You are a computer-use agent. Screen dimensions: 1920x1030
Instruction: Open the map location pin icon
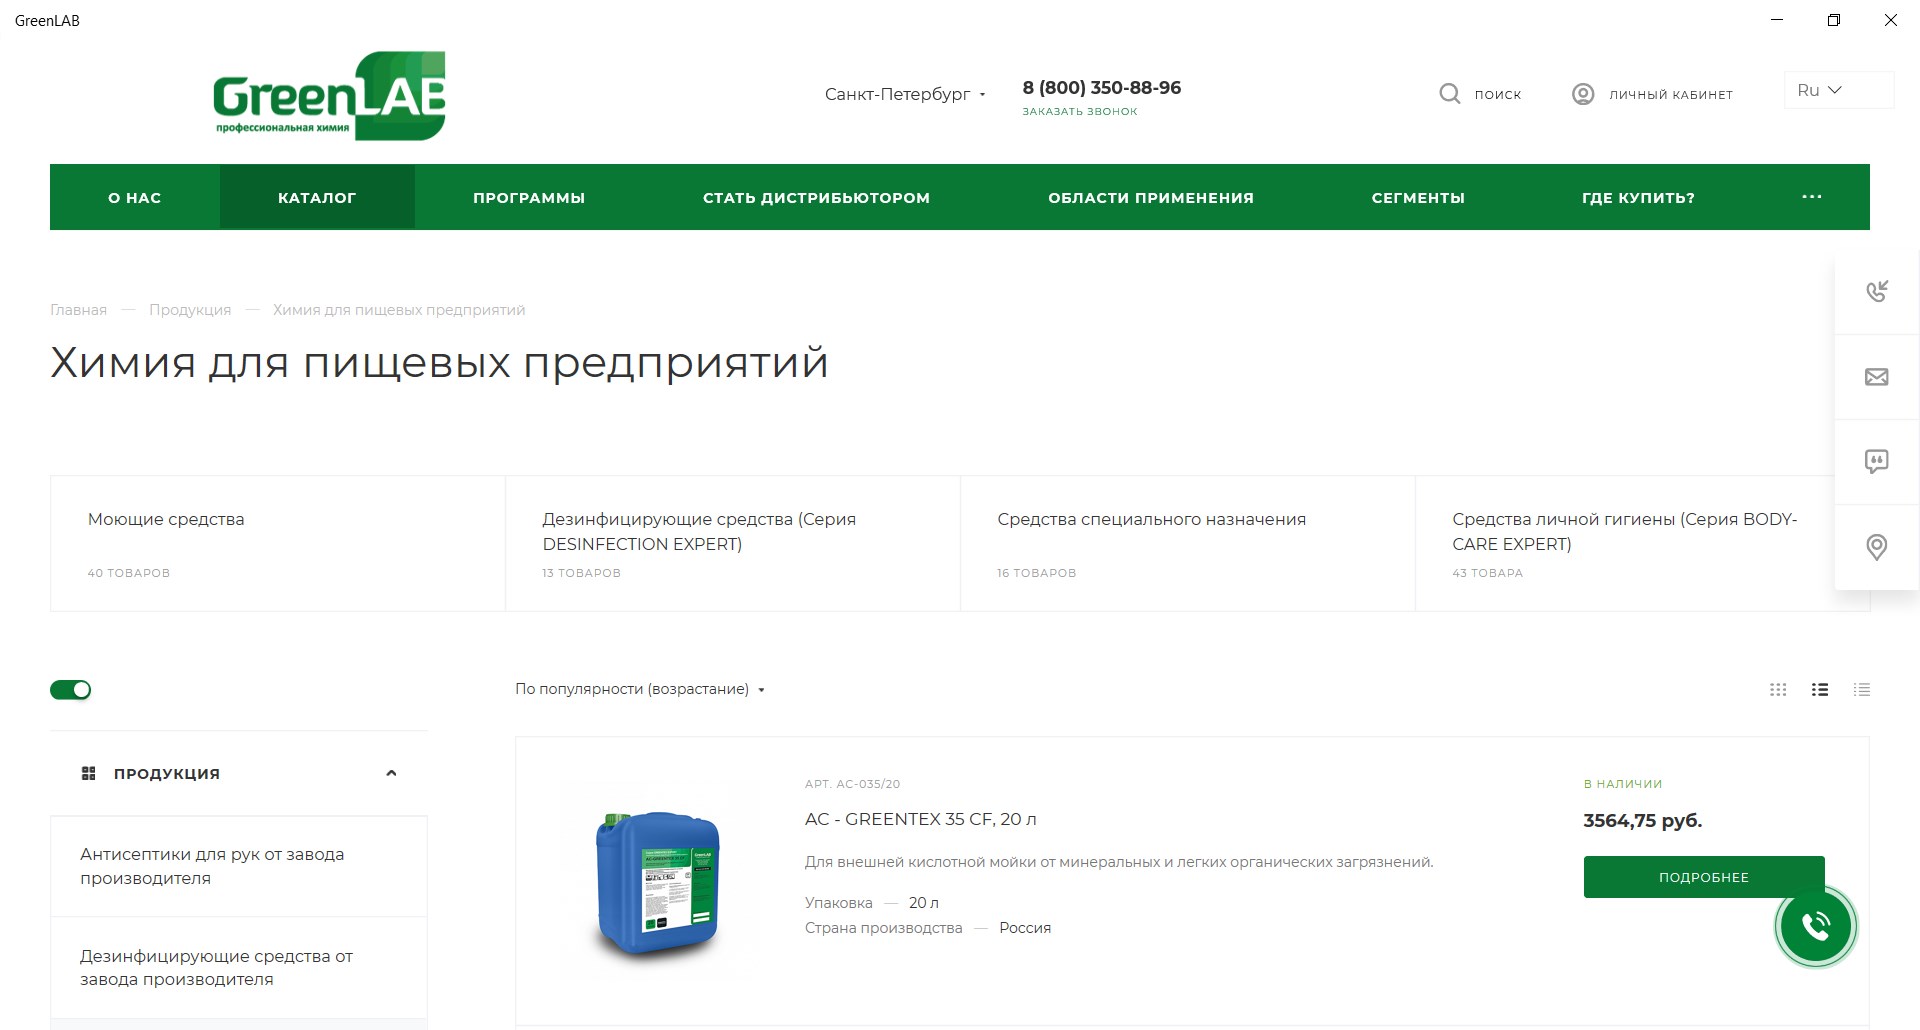click(x=1877, y=547)
